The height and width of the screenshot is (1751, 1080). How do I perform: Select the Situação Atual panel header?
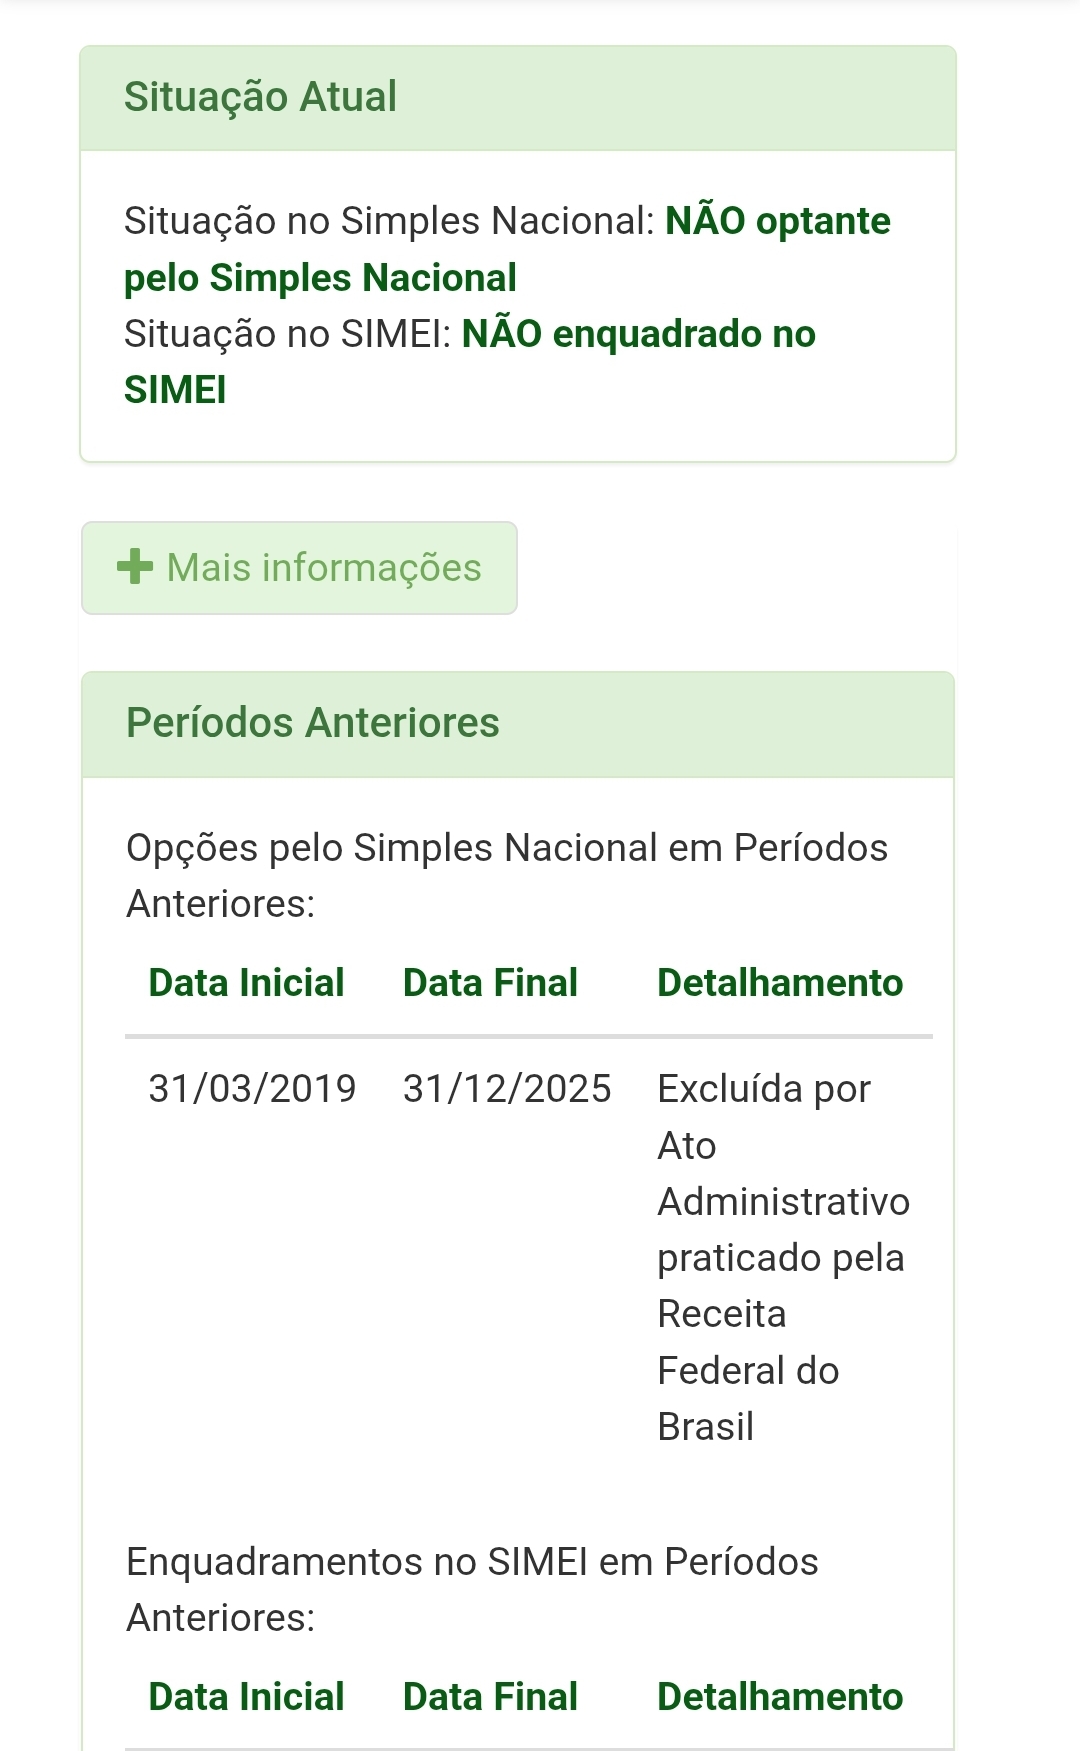pyautogui.click(x=518, y=98)
